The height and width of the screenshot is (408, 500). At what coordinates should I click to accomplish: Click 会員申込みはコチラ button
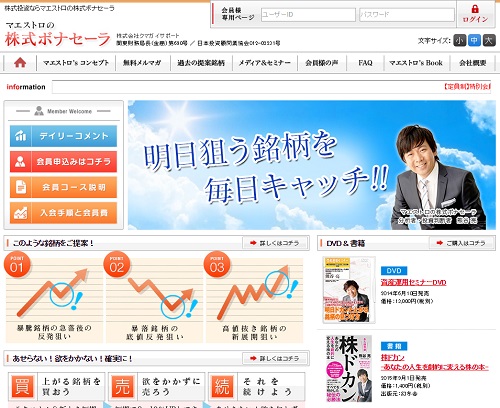click(63, 162)
